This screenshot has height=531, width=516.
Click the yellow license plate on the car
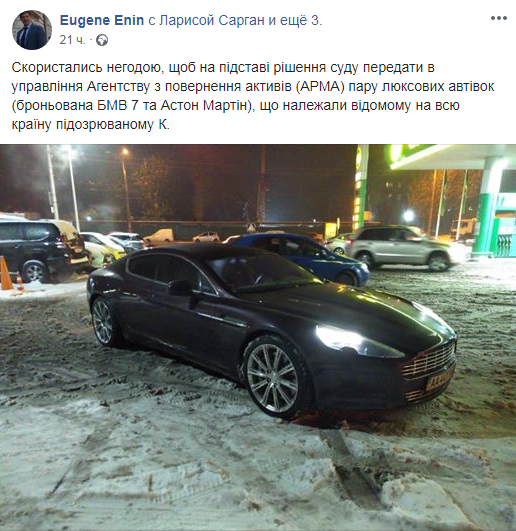(x=439, y=379)
